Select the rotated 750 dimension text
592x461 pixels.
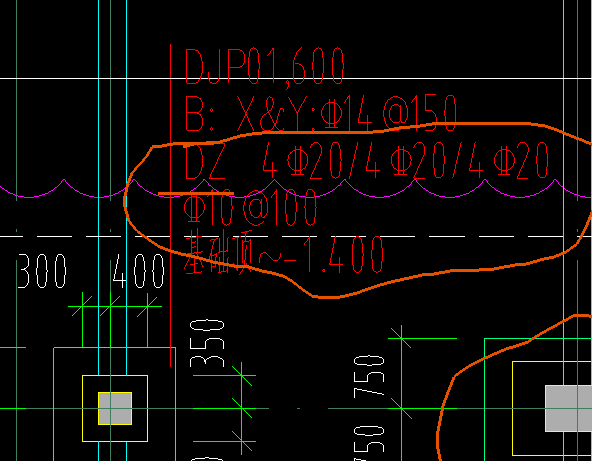pyautogui.click(x=369, y=377)
